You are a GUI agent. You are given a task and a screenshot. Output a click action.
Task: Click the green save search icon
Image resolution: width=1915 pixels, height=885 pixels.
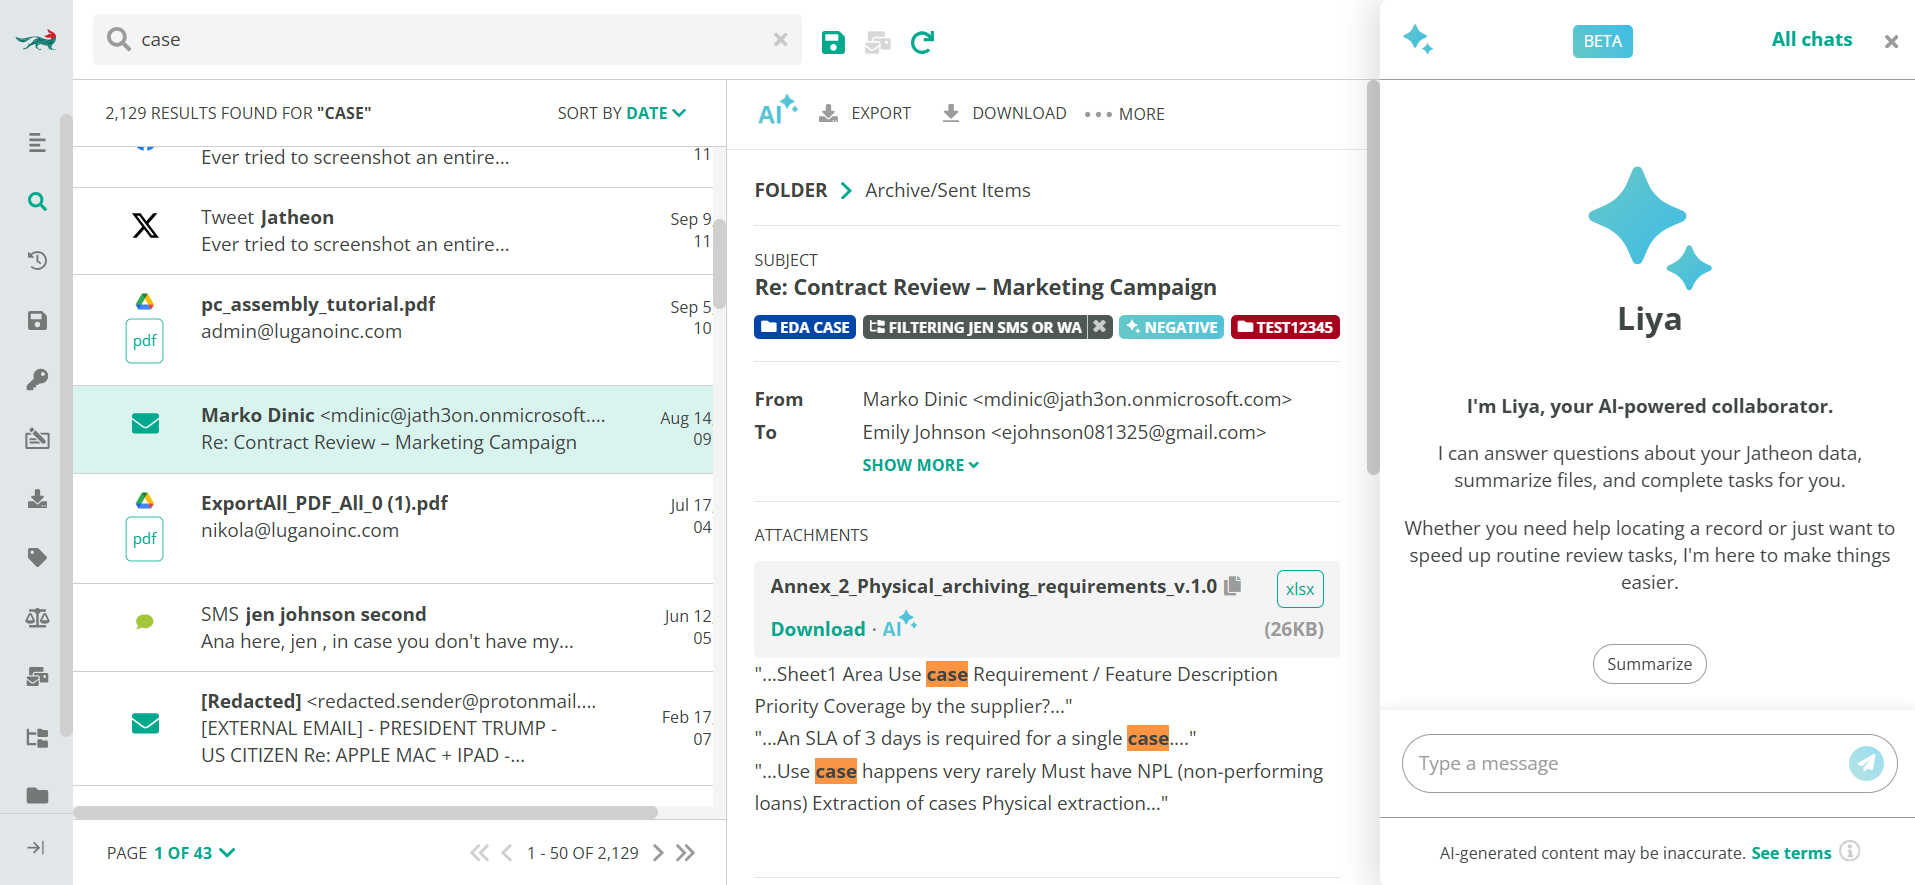tap(833, 42)
